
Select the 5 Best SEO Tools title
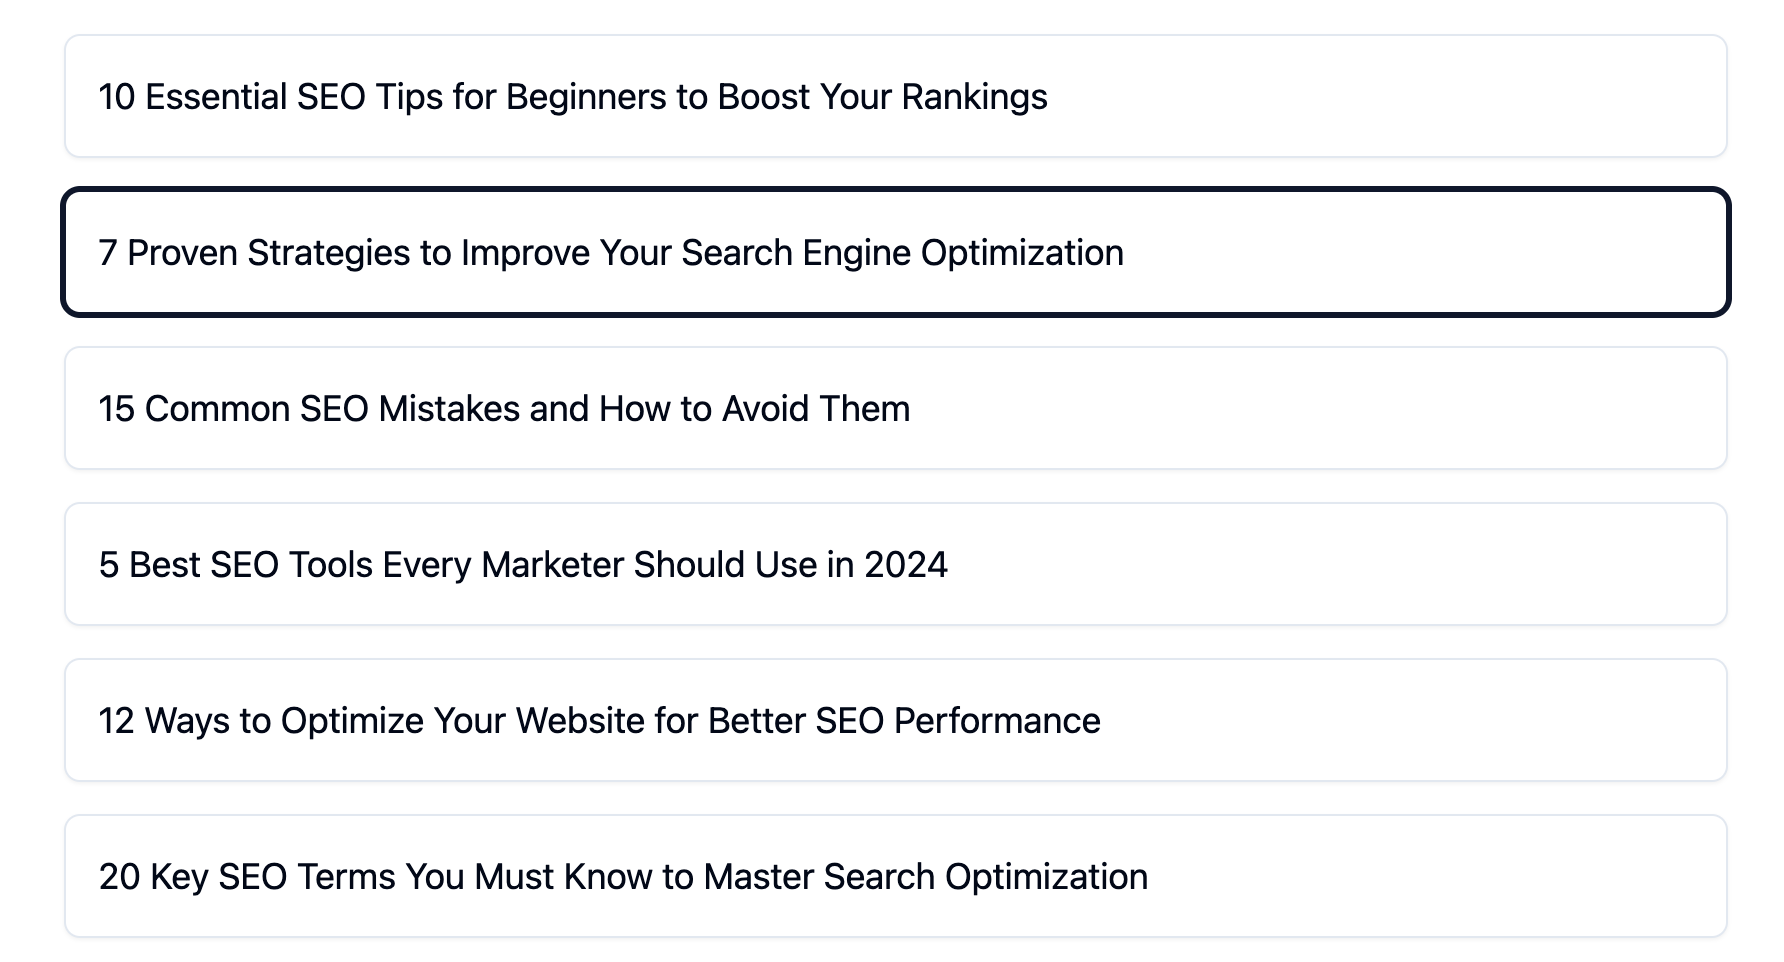pos(522,565)
